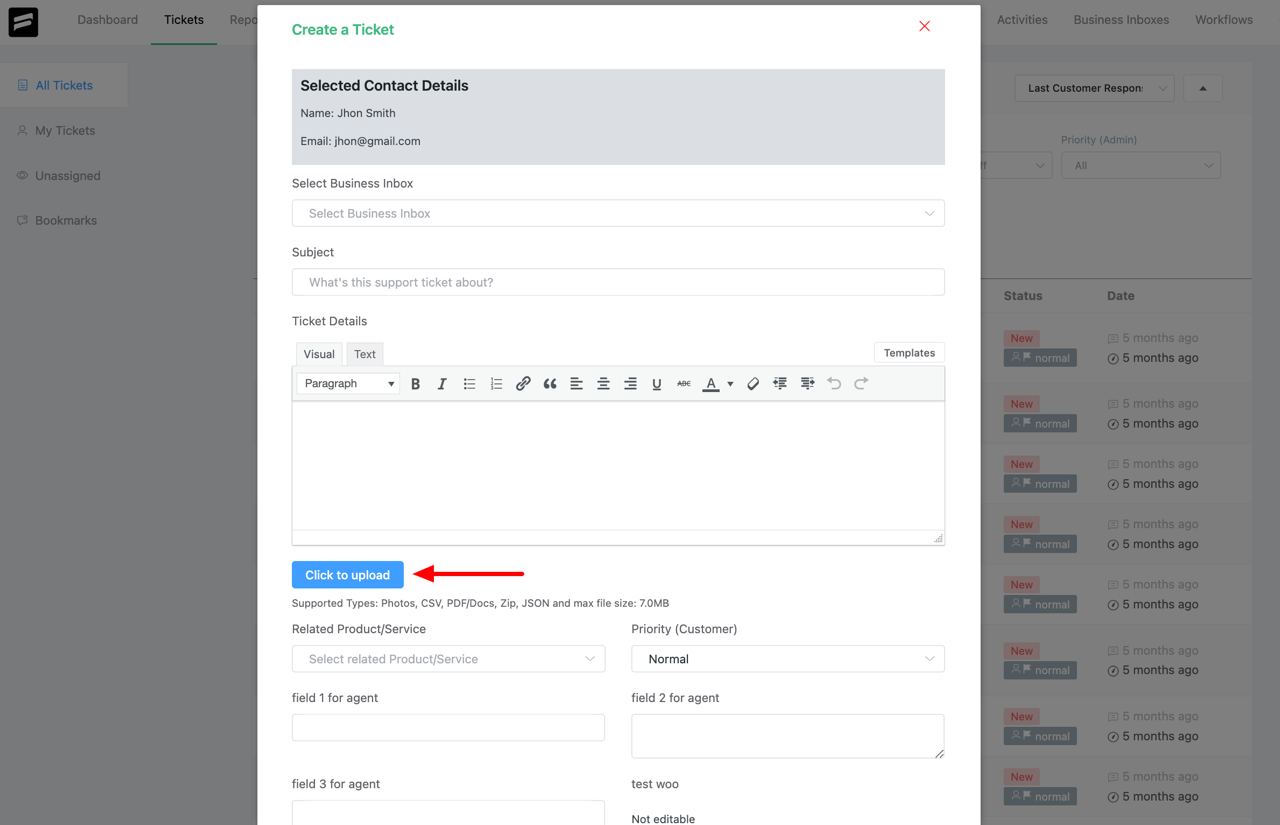Open the Select Business Inbox dropdown
The image size is (1280, 825).
tap(617, 213)
